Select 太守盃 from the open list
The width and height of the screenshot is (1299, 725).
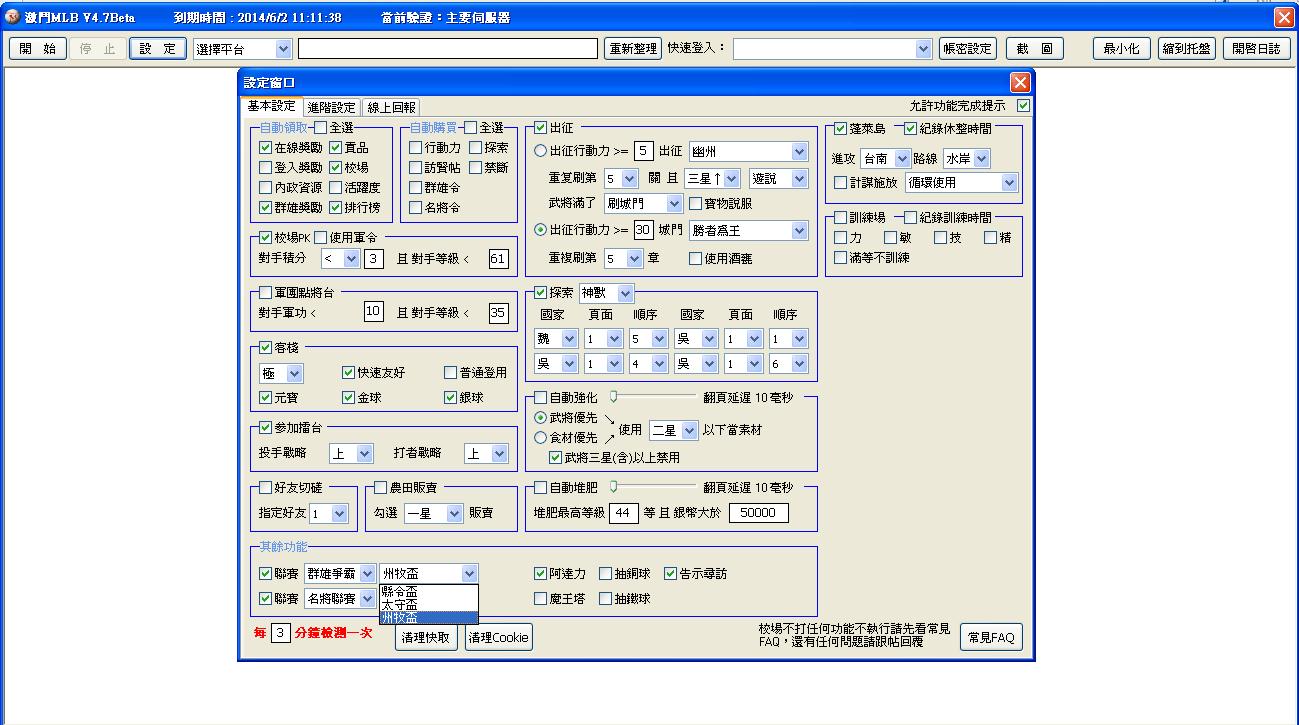coord(429,604)
